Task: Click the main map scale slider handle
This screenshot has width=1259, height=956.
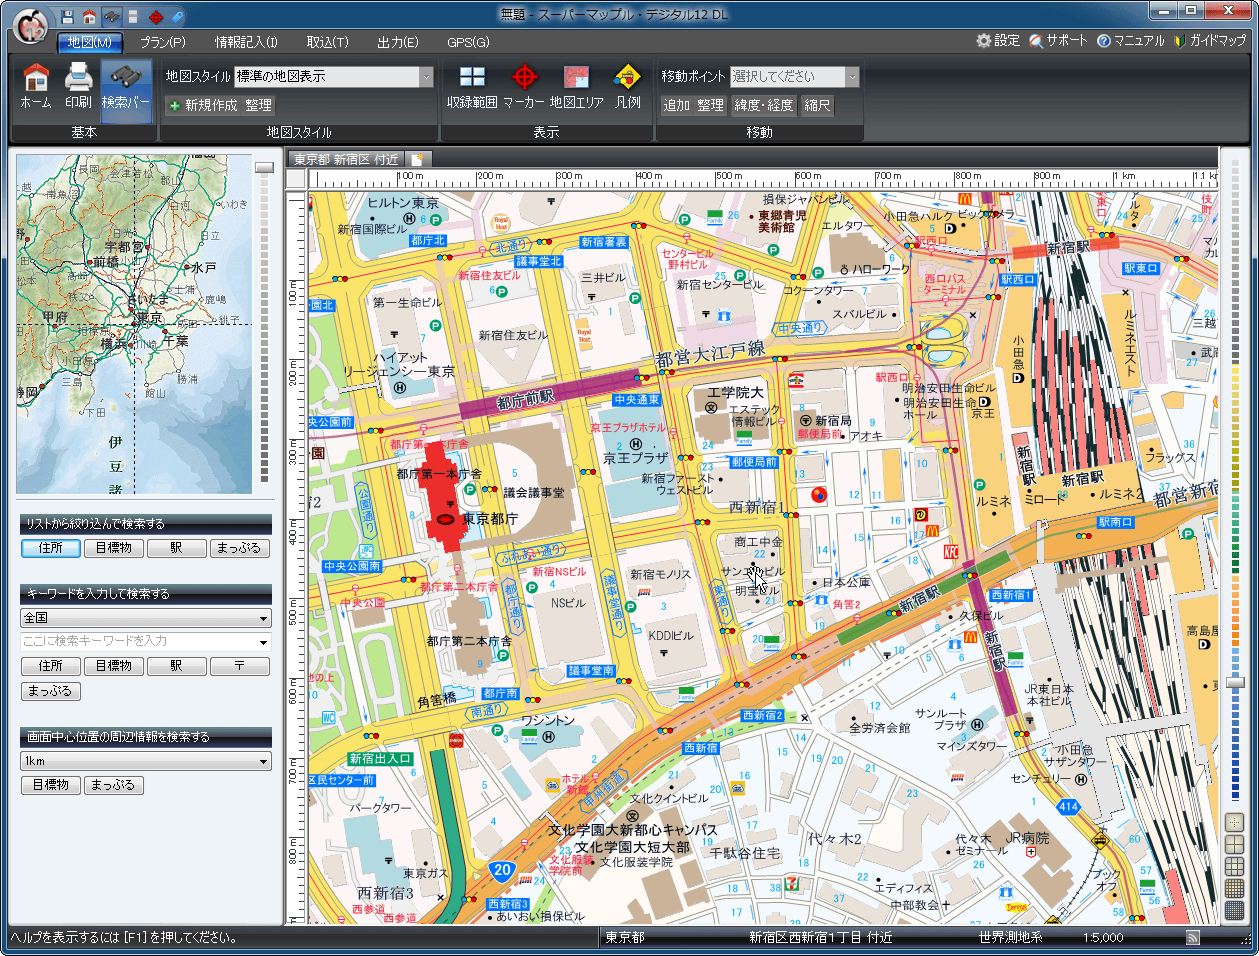Action: pos(1235,681)
